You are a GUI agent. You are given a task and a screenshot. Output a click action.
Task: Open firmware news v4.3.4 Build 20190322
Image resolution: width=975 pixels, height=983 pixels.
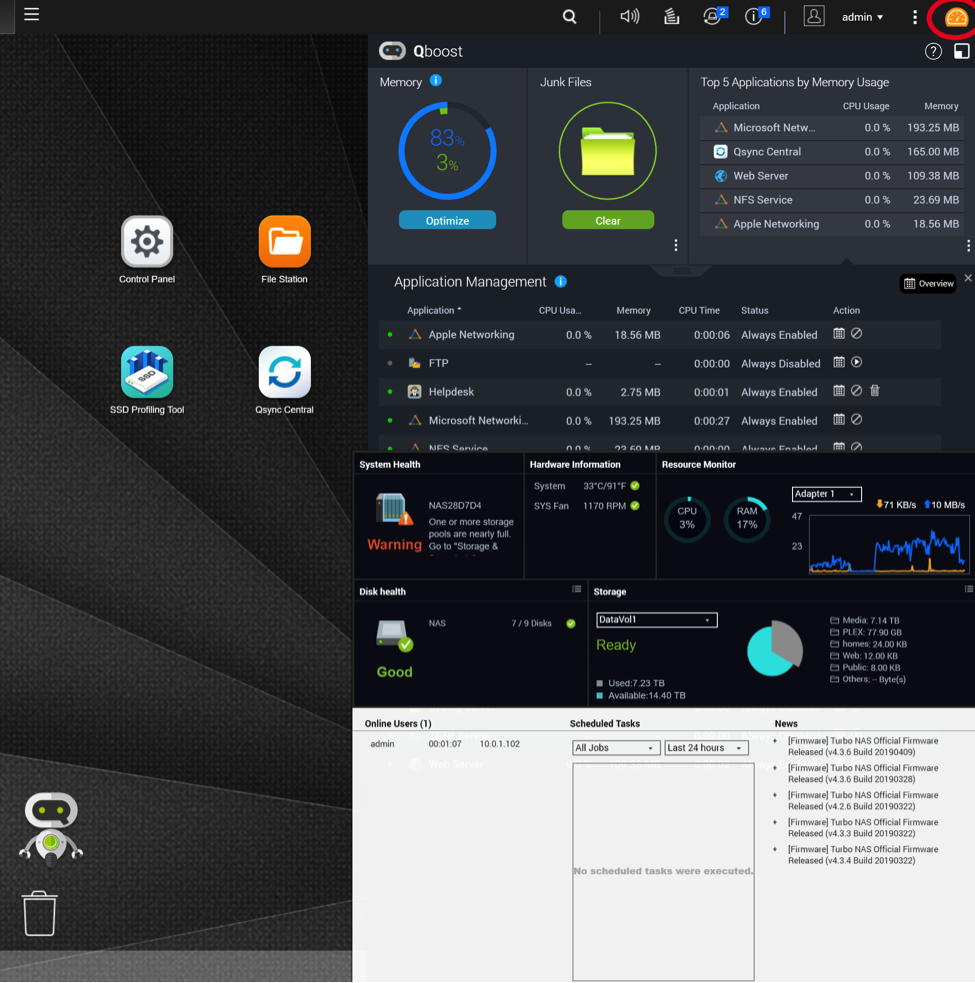pyautogui.click(x=863, y=855)
